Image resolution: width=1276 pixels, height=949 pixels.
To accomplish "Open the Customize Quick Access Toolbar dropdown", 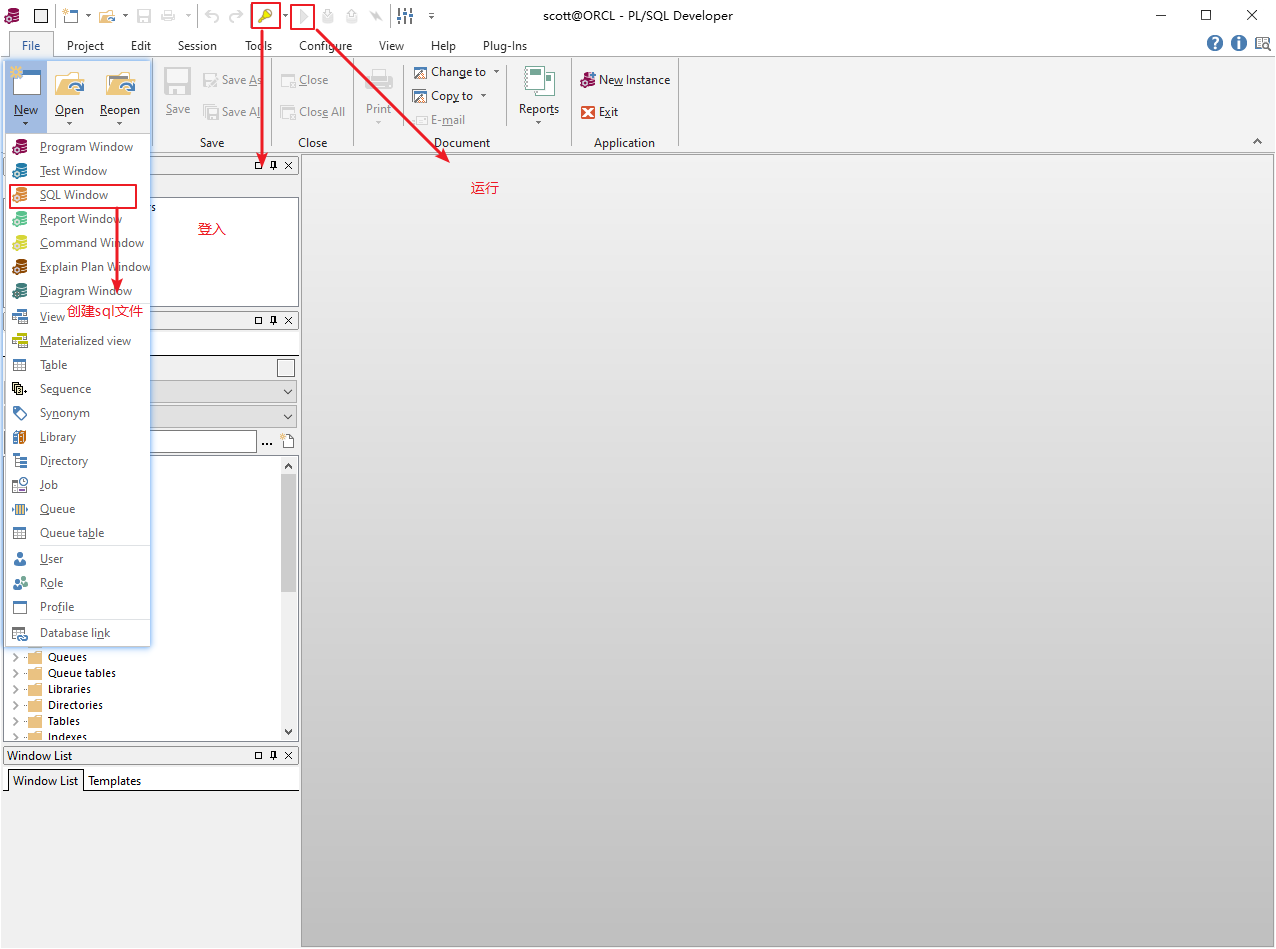I will [431, 16].
